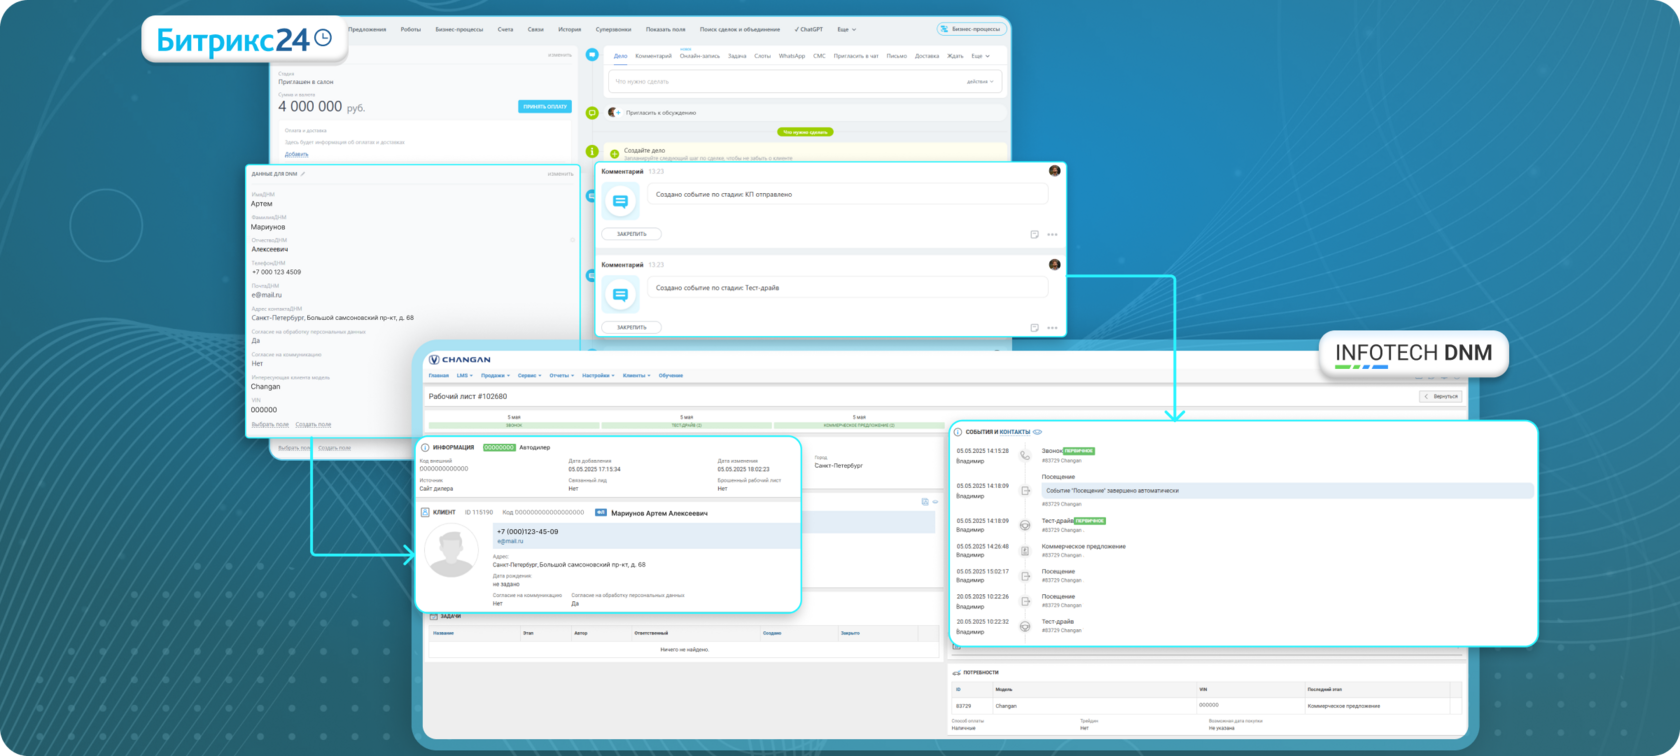This screenshot has width=1680, height=756.
Task: Open Обучение in DNM menu
Action: (671, 376)
